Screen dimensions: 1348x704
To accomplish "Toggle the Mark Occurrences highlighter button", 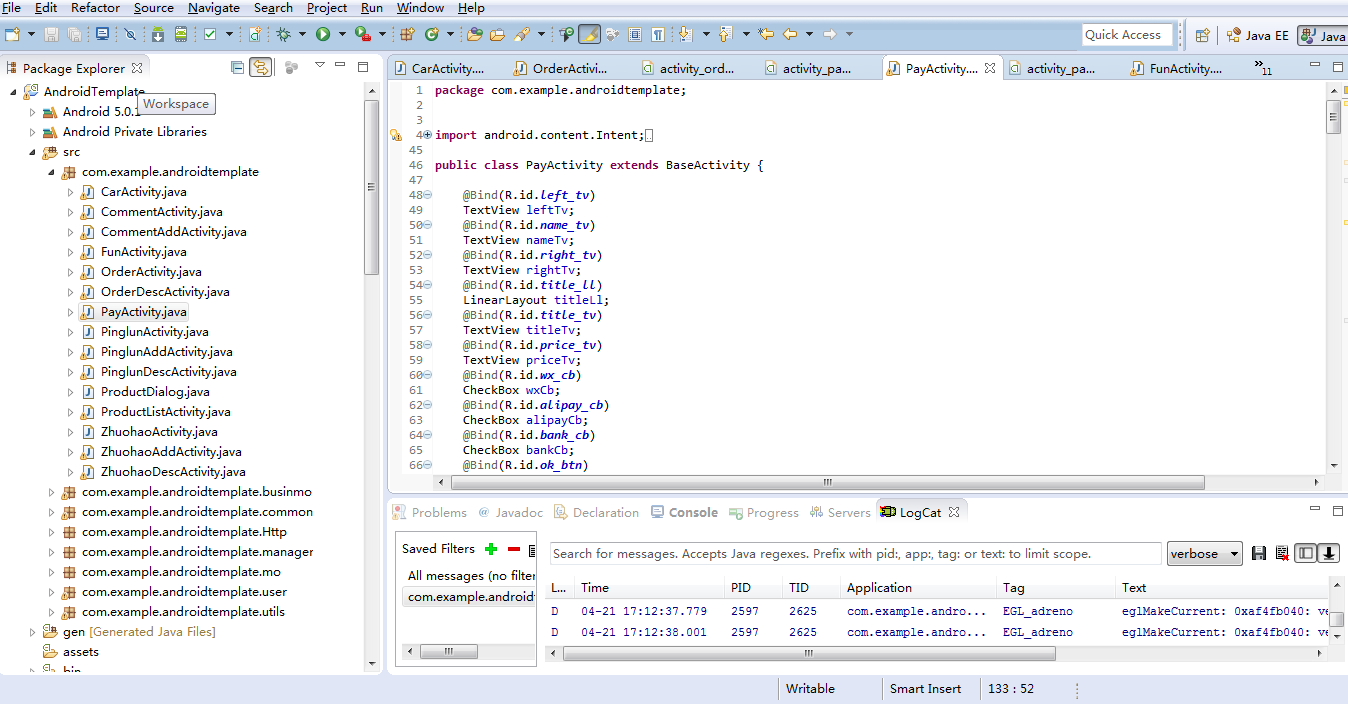I will pyautogui.click(x=589, y=34).
